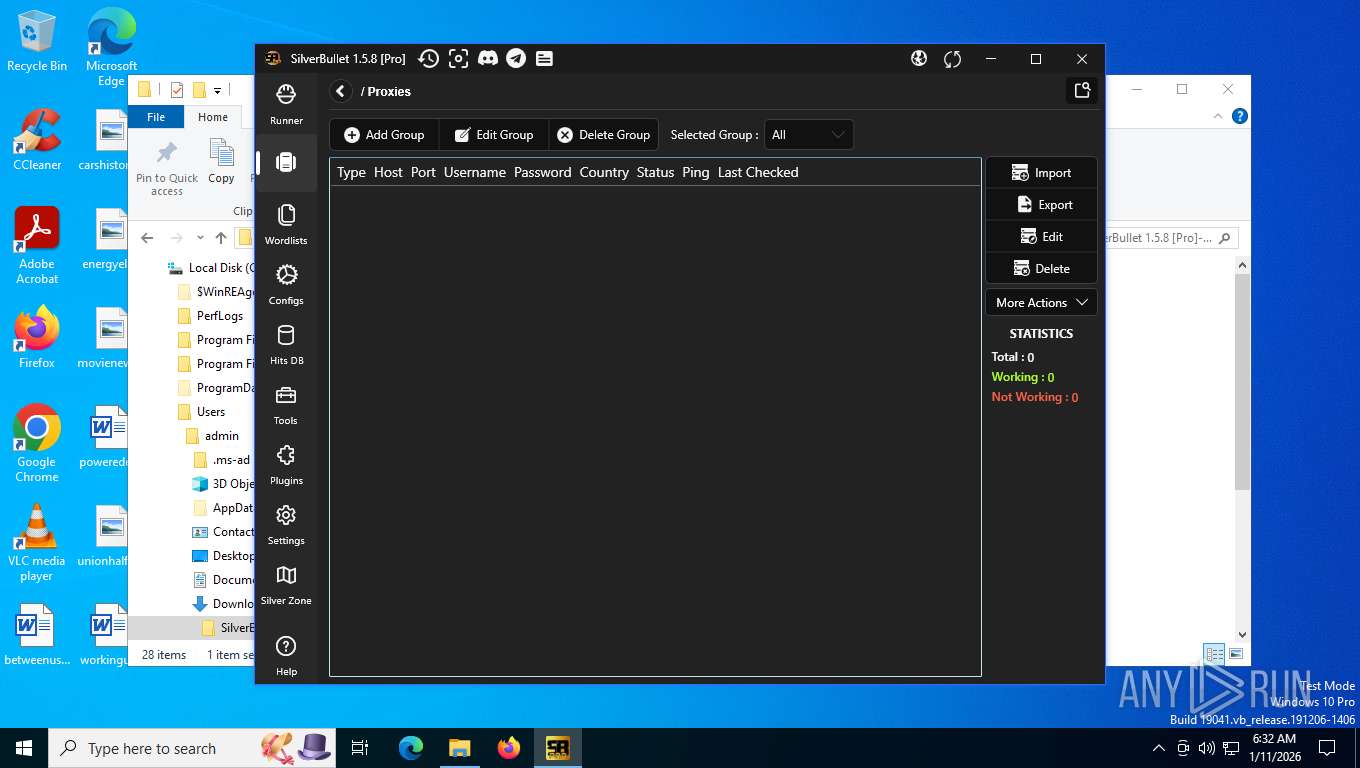Select the VLC media player desktop icon
This screenshot has height=768, width=1360.
37,543
